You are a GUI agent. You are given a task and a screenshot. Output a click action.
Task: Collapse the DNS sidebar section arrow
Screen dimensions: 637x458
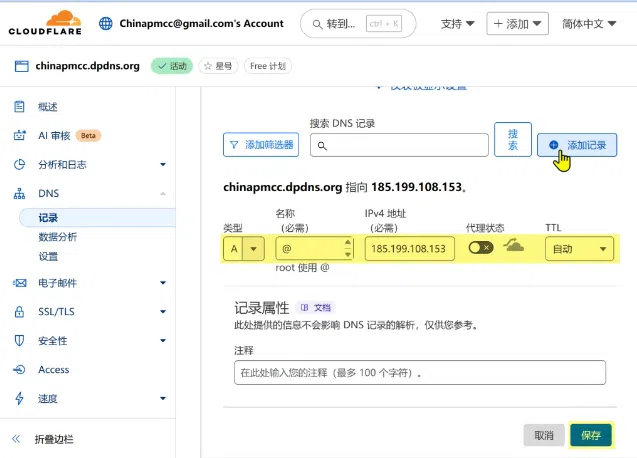tap(163, 193)
